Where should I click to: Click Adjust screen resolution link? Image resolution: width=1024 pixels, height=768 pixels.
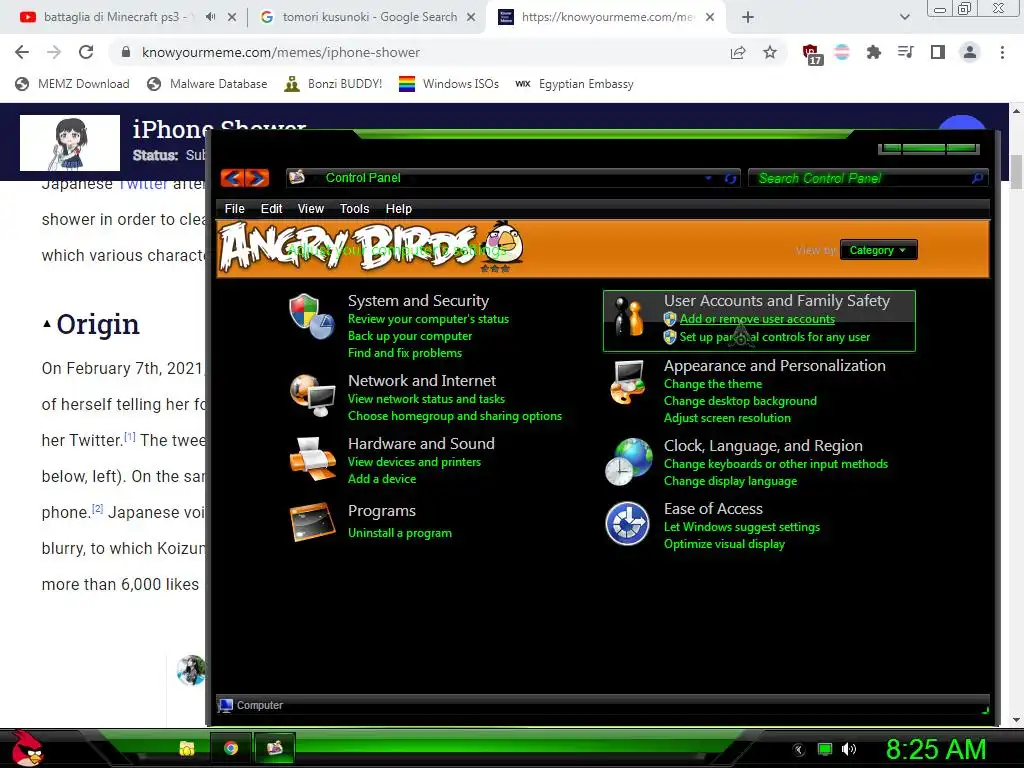pyautogui.click(x=727, y=418)
